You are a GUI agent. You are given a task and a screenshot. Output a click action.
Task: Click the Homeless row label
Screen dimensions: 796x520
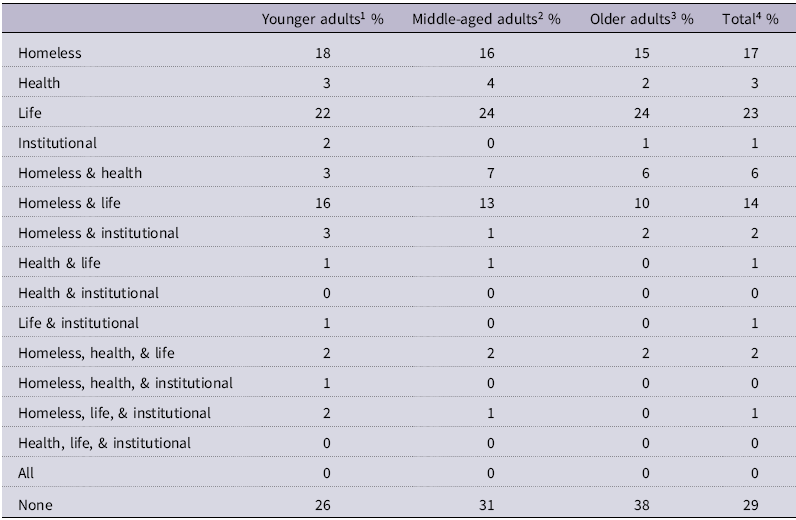(x=50, y=53)
